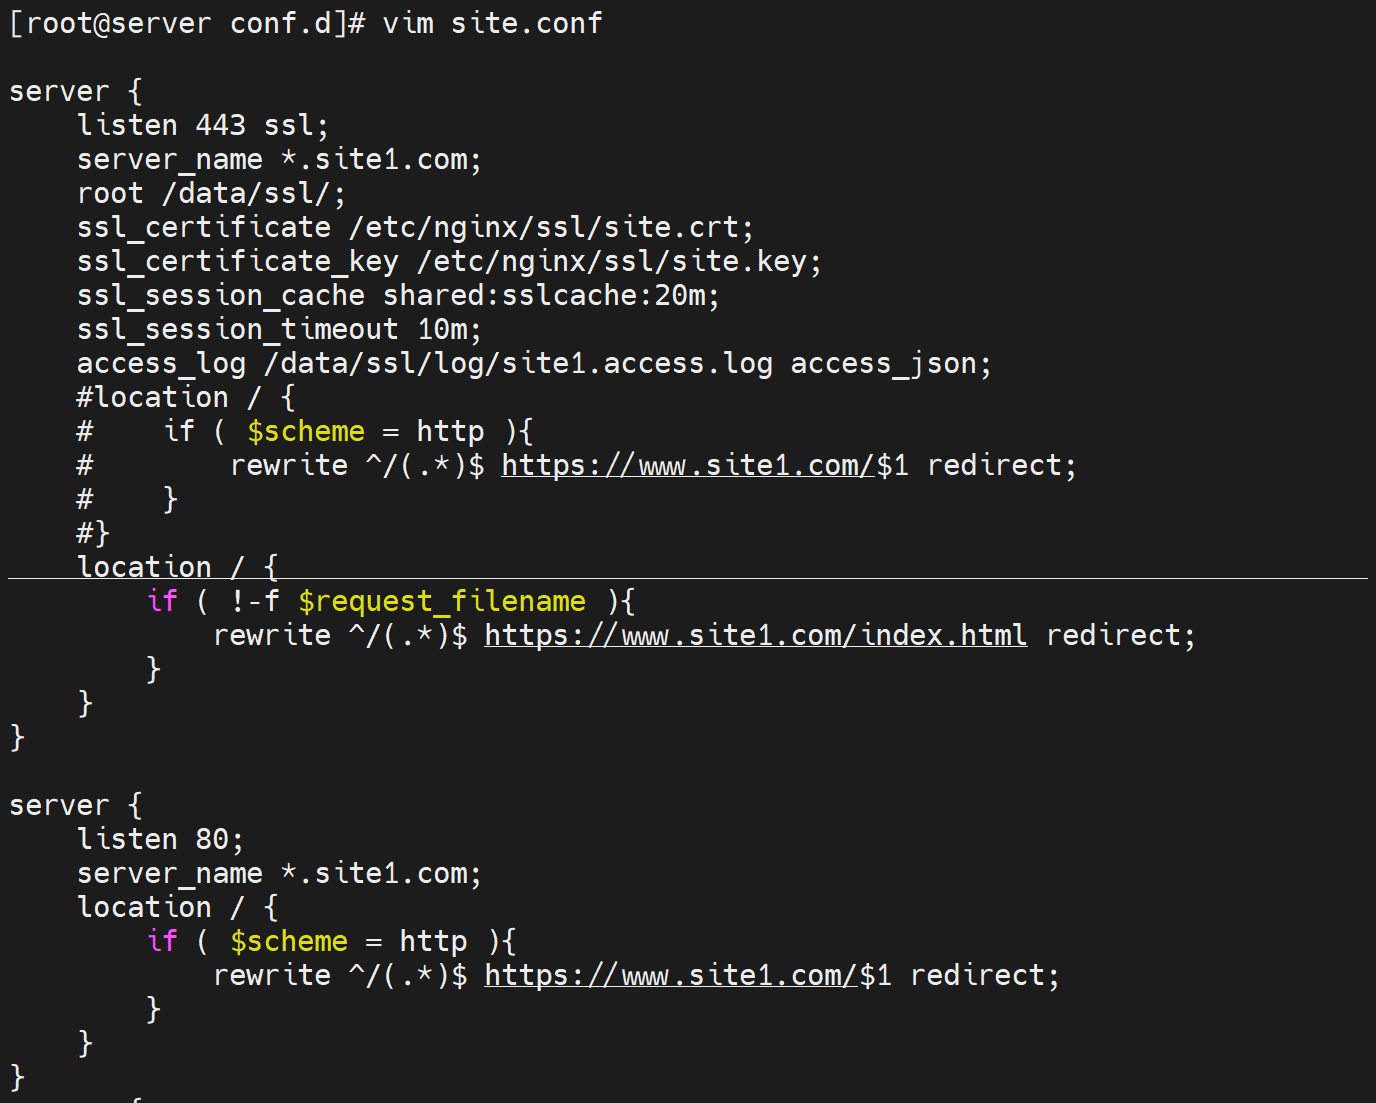The image size is (1376, 1103).
Task: Click the $request_filename variable
Action: [441, 602]
